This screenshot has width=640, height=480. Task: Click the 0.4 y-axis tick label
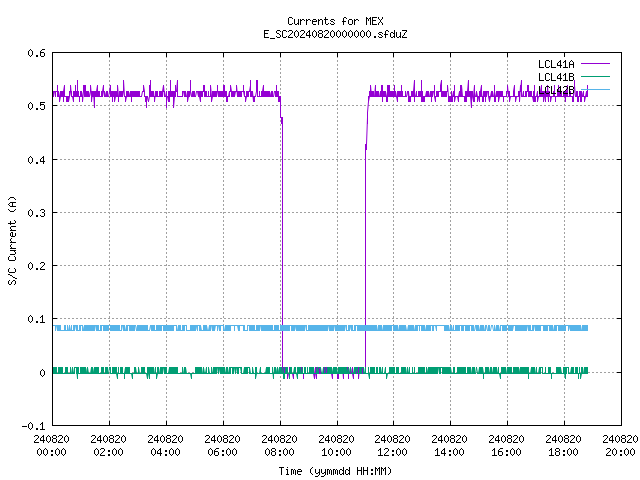tap(36, 160)
